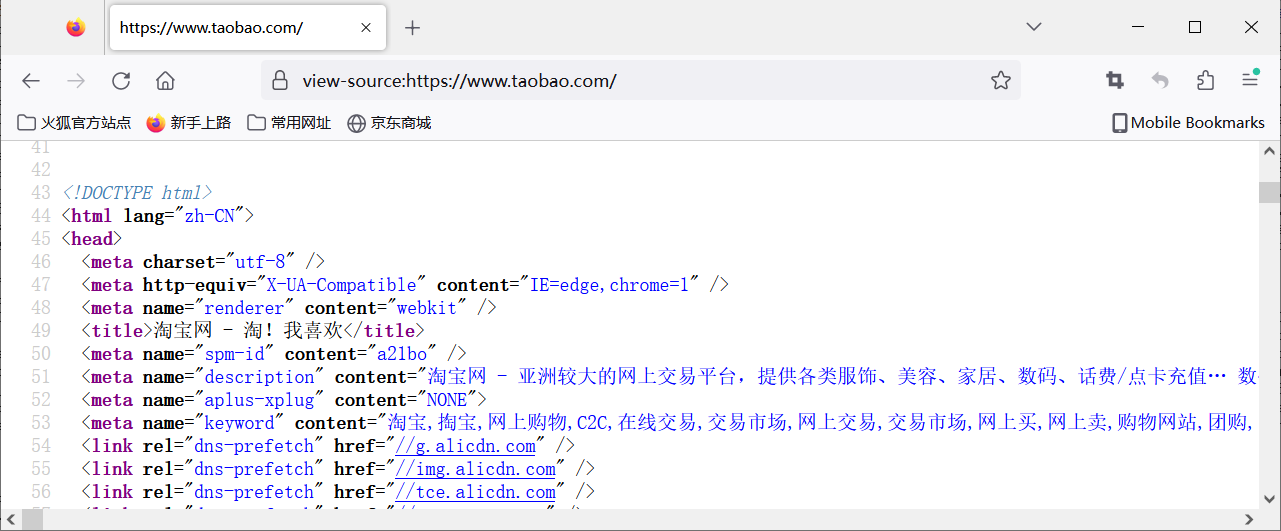
Task: Click the horizontal scroll right arrow
Action: coord(1248,518)
